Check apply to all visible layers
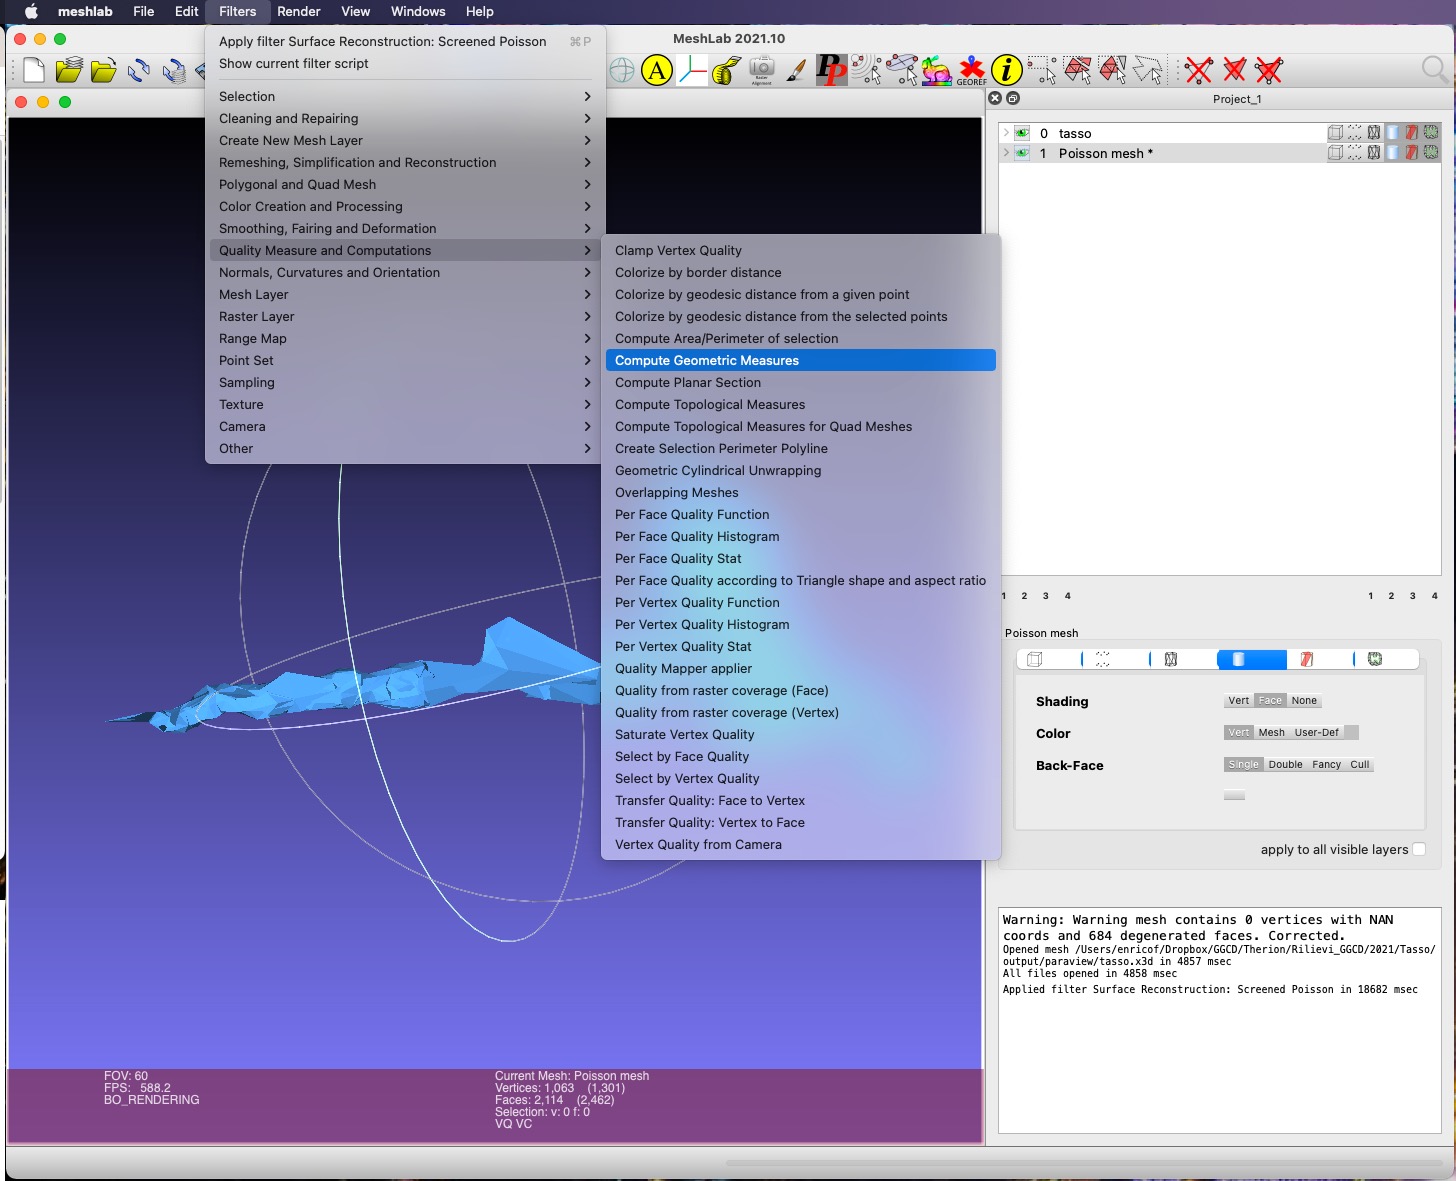 point(1419,849)
